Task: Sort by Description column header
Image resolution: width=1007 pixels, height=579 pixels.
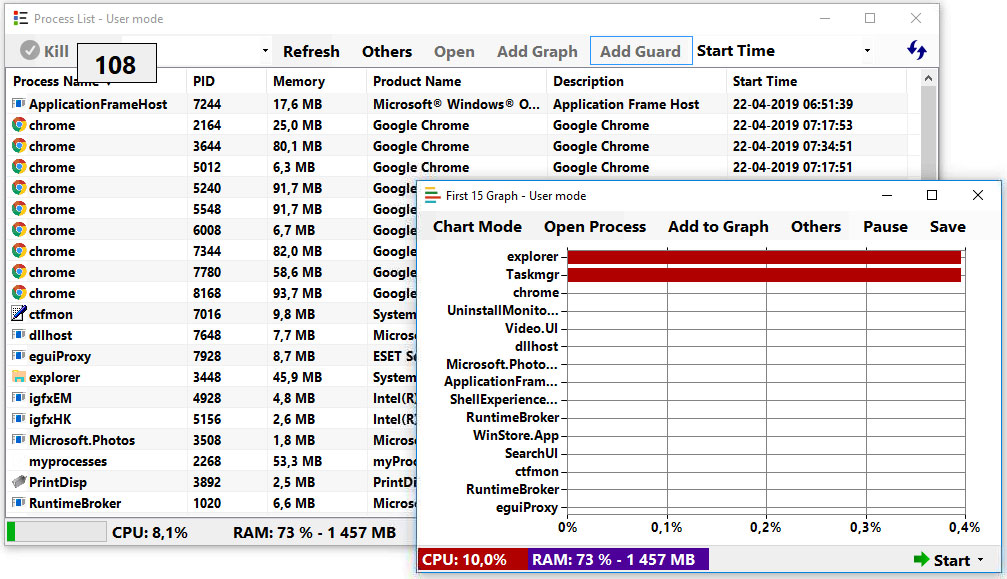Action: (588, 82)
